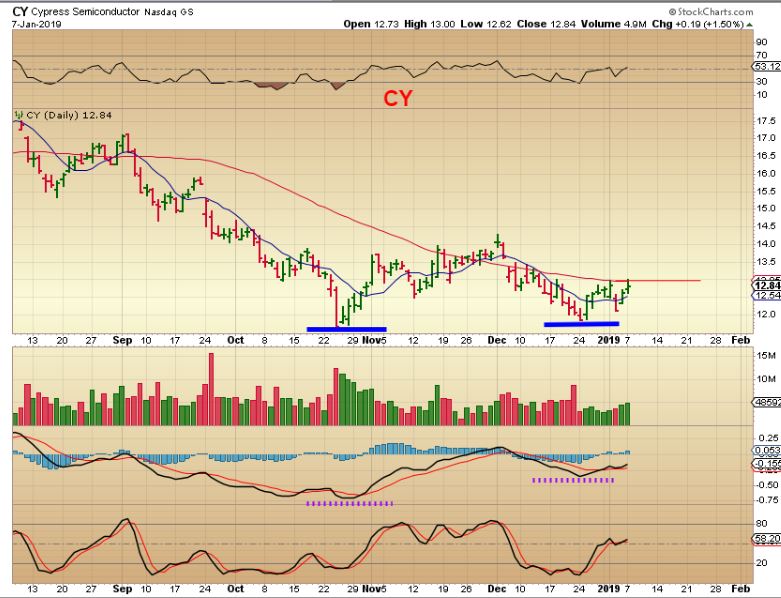The width and height of the screenshot is (781, 598).
Task: Click the Volume 4.9M value
Action: (612, 24)
